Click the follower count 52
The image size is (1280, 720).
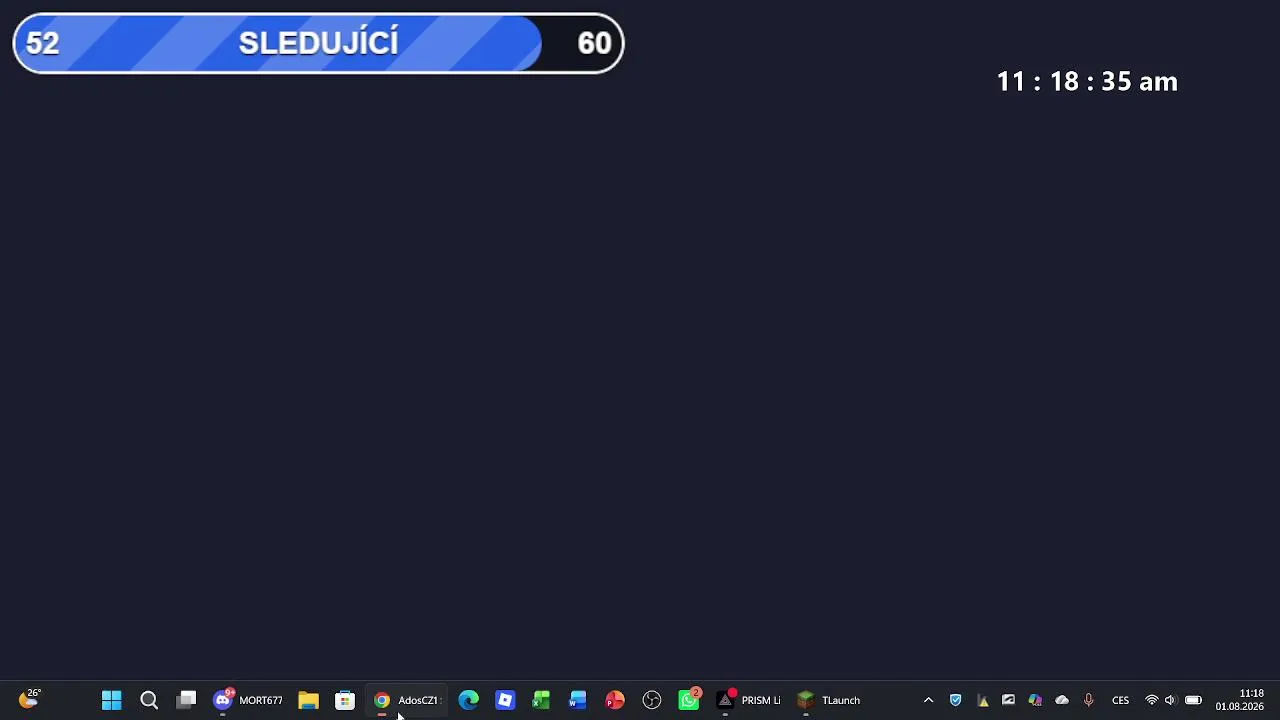tap(42, 43)
